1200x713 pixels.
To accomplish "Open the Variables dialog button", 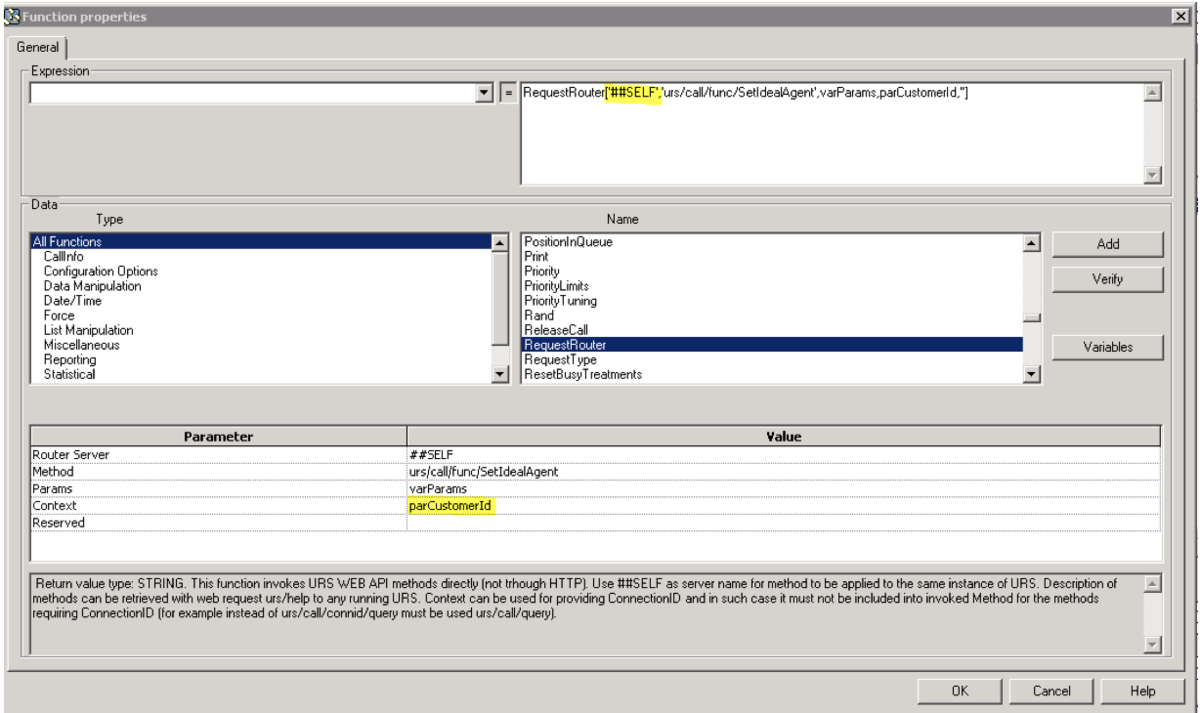I will pos(1106,347).
